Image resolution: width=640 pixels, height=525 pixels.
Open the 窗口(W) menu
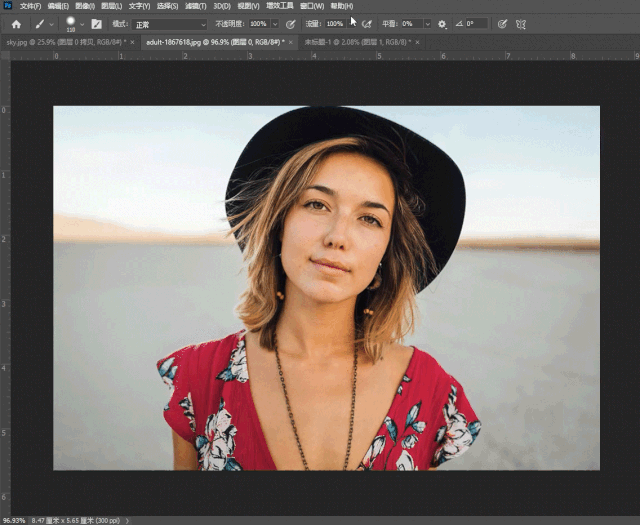click(x=311, y=6)
